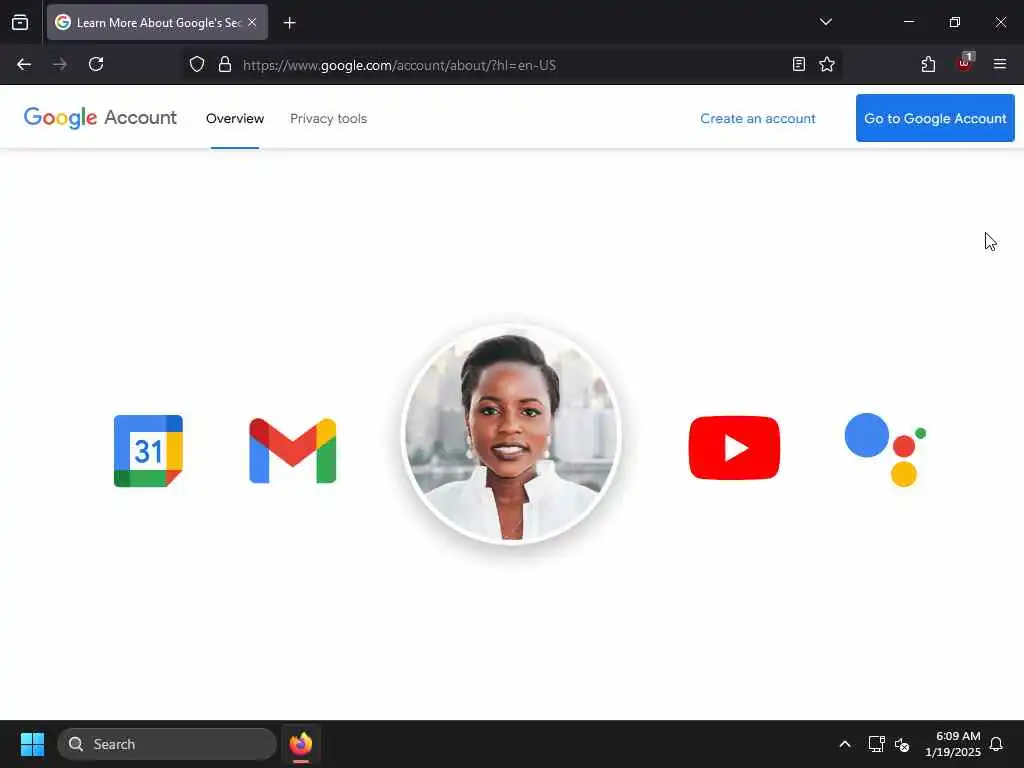The height and width of the screenshot is (768, 1024).
Task: Open the notifications bell icon
Action: [996, 744]
